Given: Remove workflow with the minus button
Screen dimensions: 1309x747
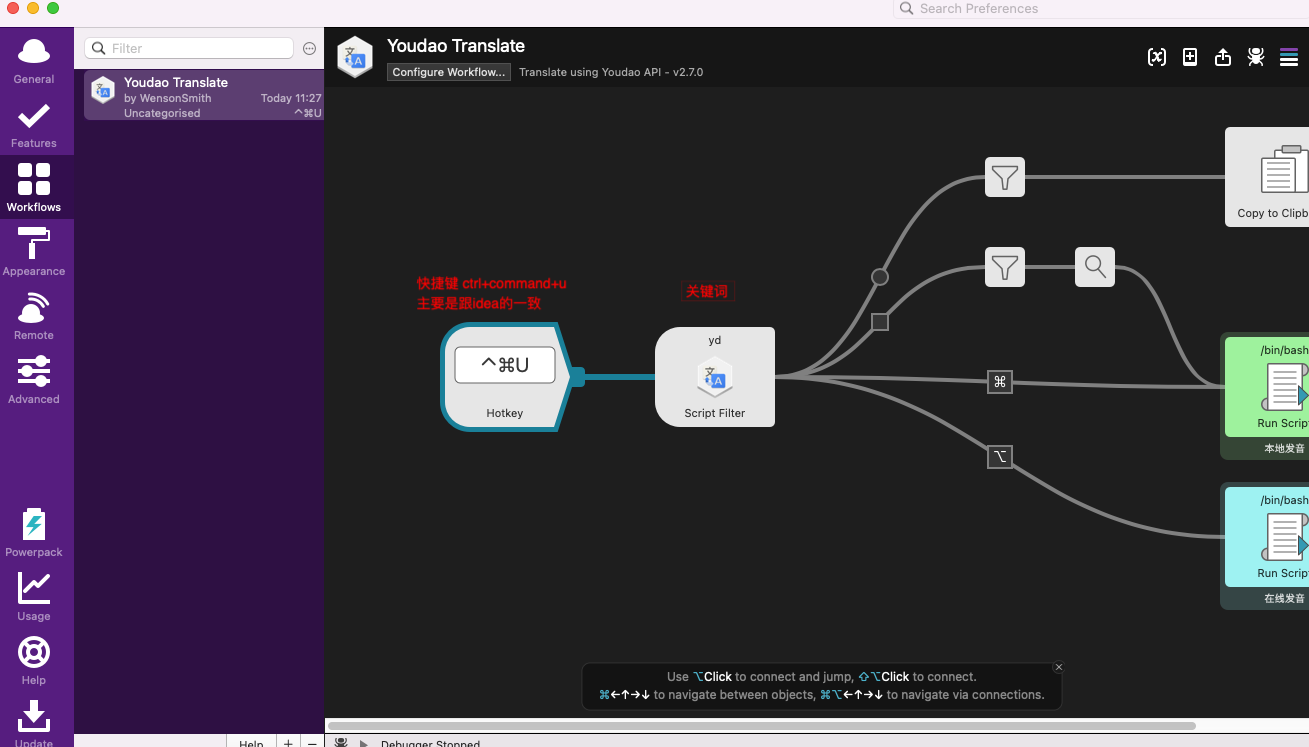Looking at the screenshot, I should 312,743.
